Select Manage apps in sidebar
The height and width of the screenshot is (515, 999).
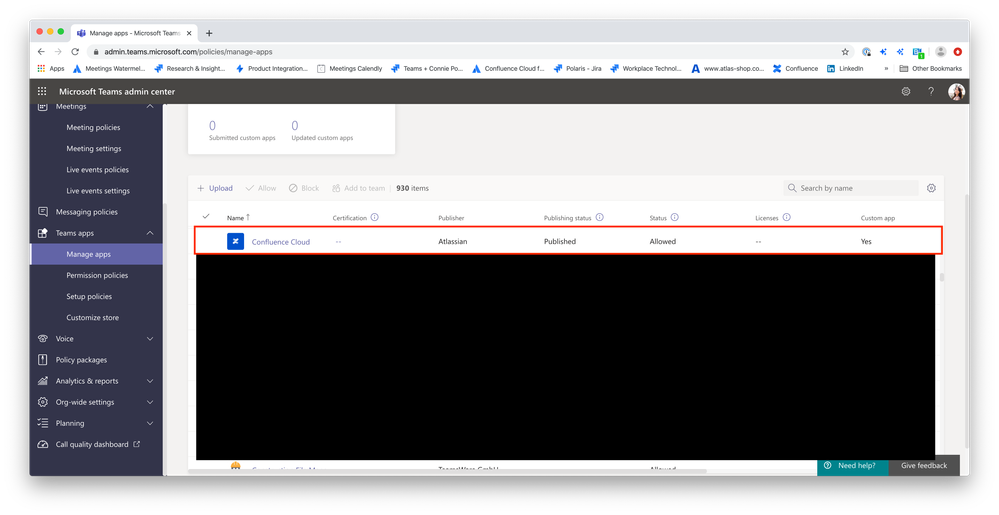96,254
